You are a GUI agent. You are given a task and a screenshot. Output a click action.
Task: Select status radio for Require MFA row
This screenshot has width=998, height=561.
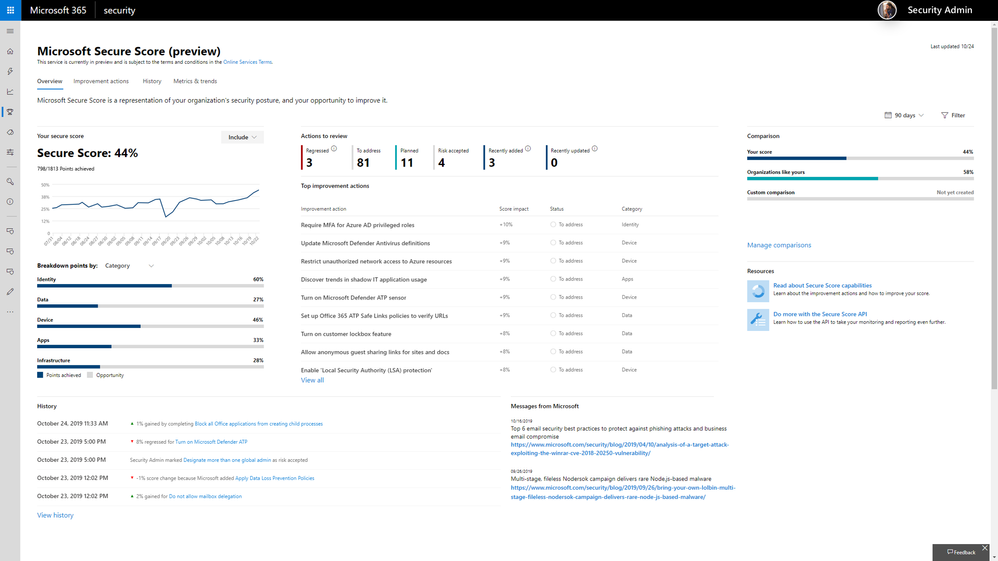[x=553, y=225]
